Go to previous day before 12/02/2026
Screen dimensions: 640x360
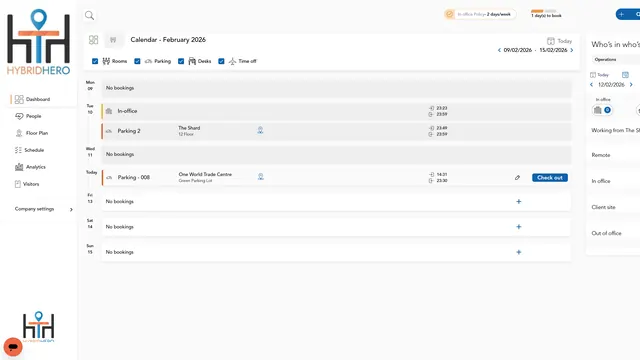591,85
